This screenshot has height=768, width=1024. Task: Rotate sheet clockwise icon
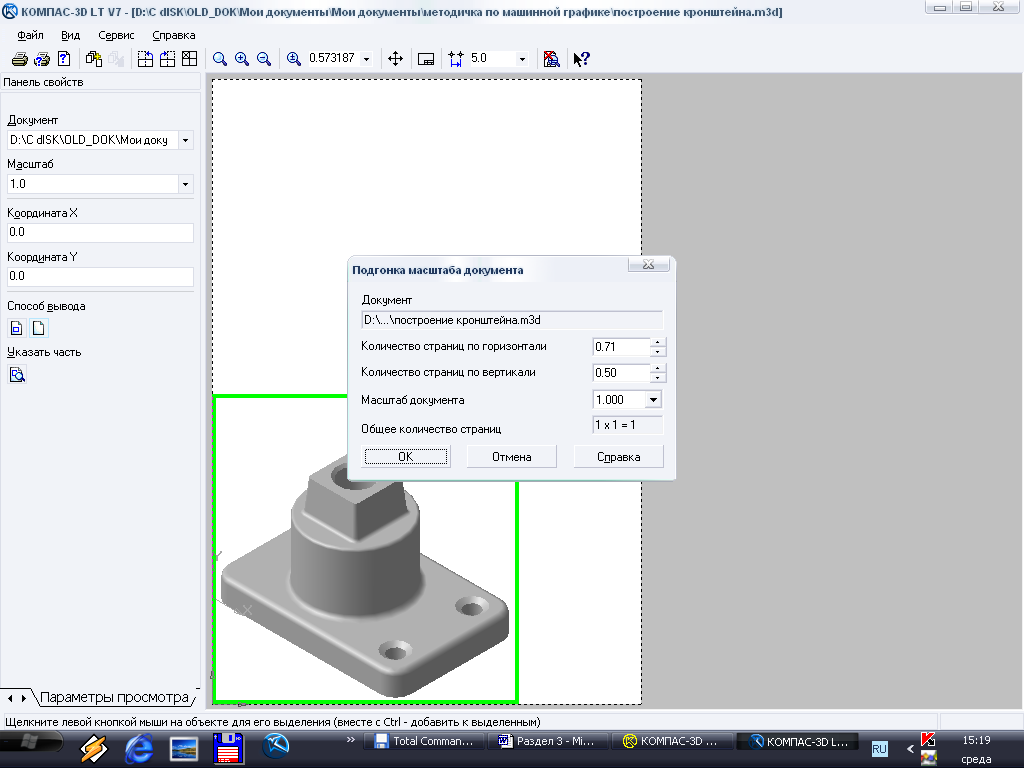167,59
